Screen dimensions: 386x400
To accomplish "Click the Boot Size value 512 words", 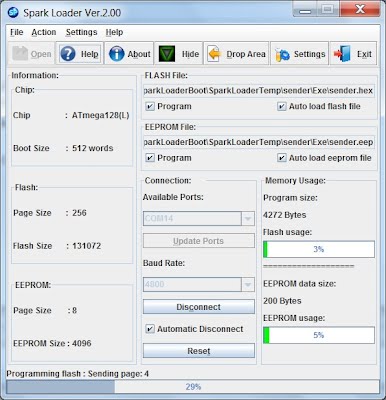I will [93, 148].
